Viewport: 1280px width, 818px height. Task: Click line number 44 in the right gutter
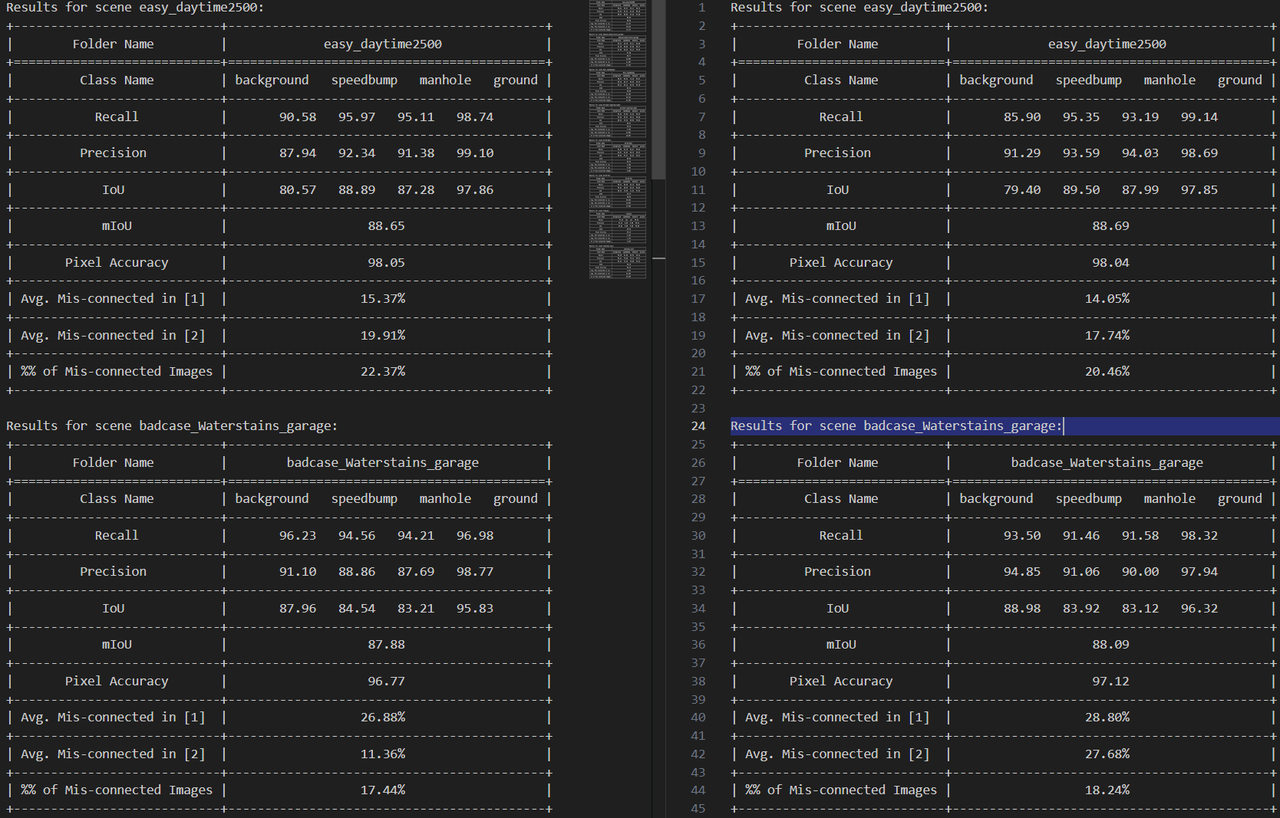698,790
